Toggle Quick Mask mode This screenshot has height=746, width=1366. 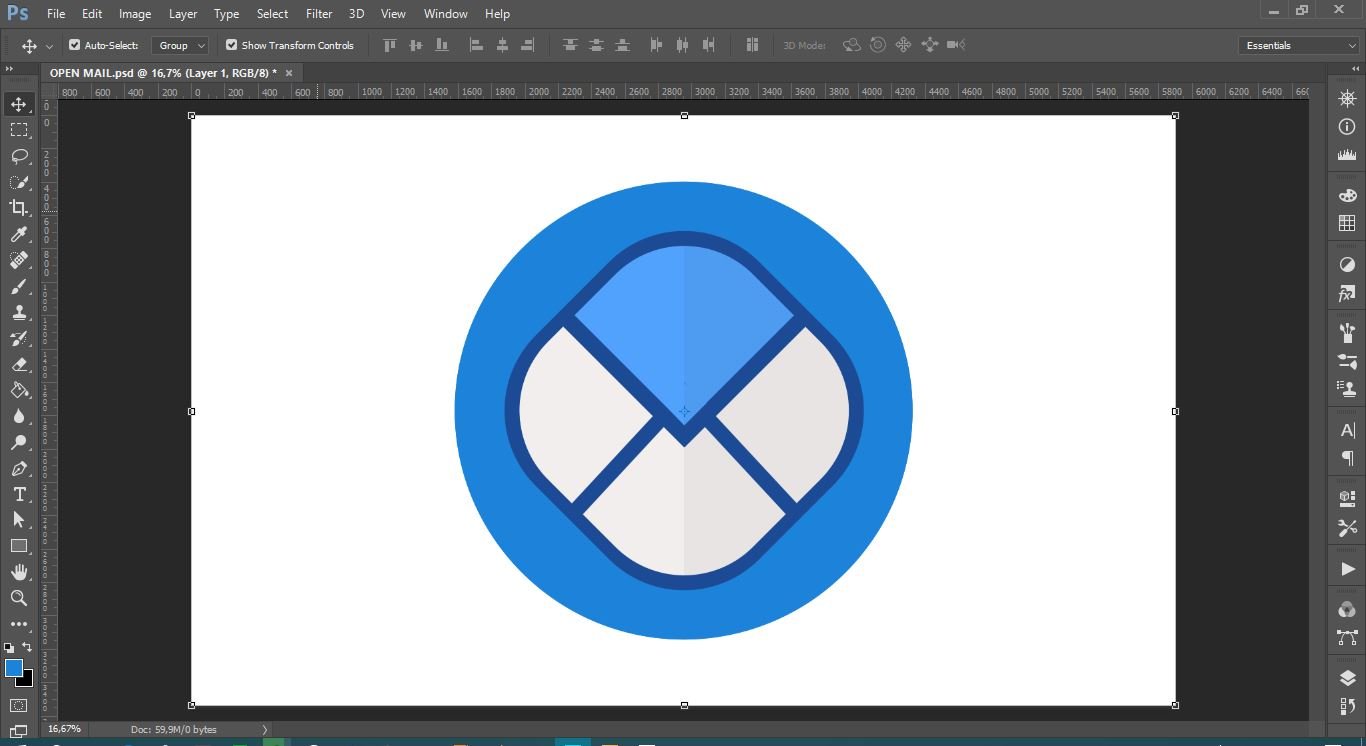tap(19, 706)
